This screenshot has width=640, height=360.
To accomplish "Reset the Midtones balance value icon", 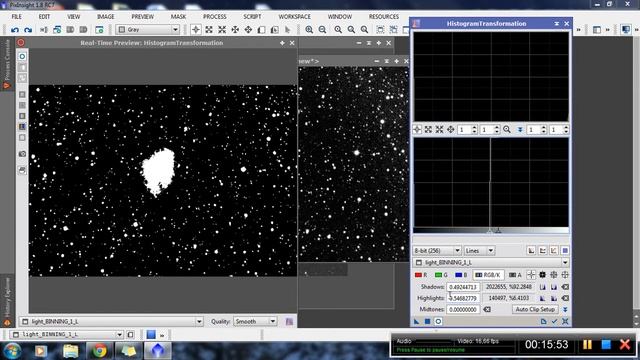I will pos(487,309).
